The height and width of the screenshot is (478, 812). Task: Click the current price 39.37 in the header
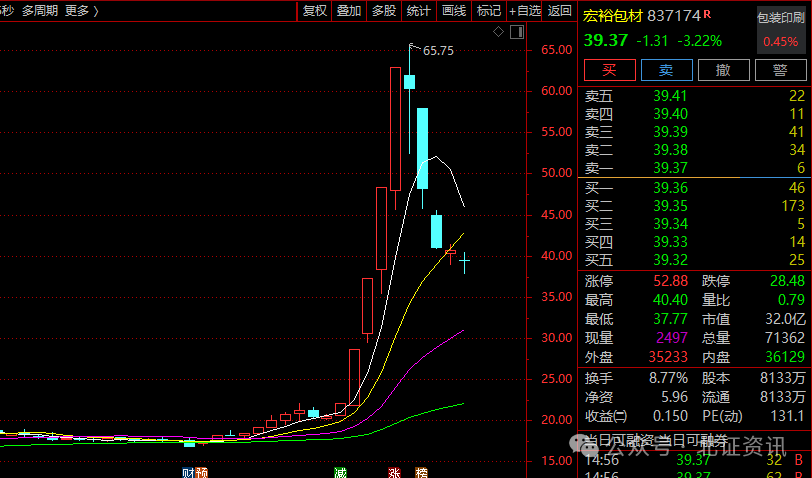[606, 40]
